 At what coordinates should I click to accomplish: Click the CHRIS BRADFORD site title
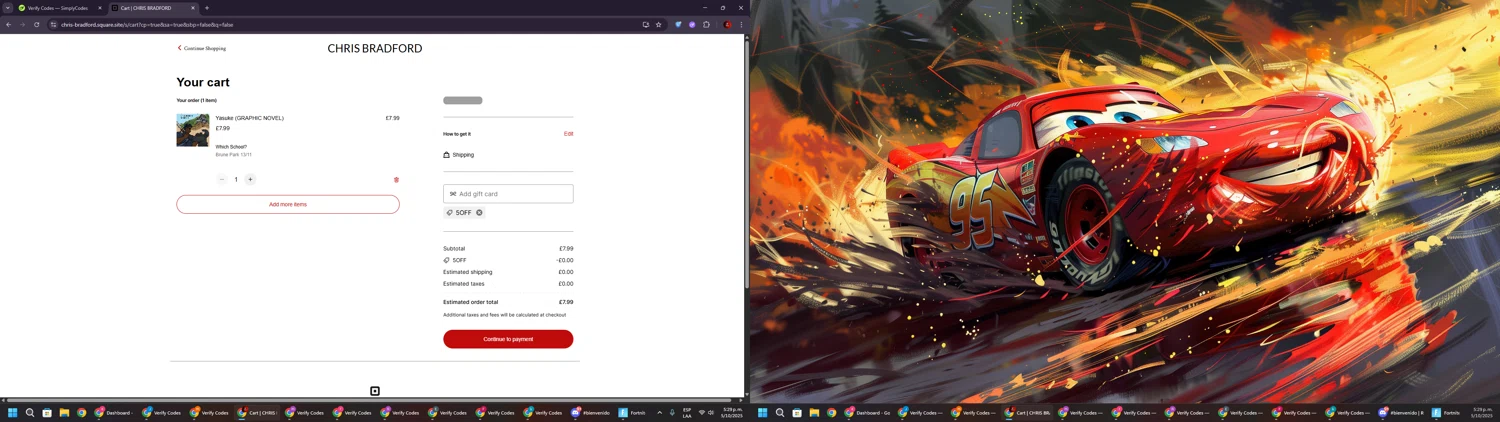(x=375, y=48)
